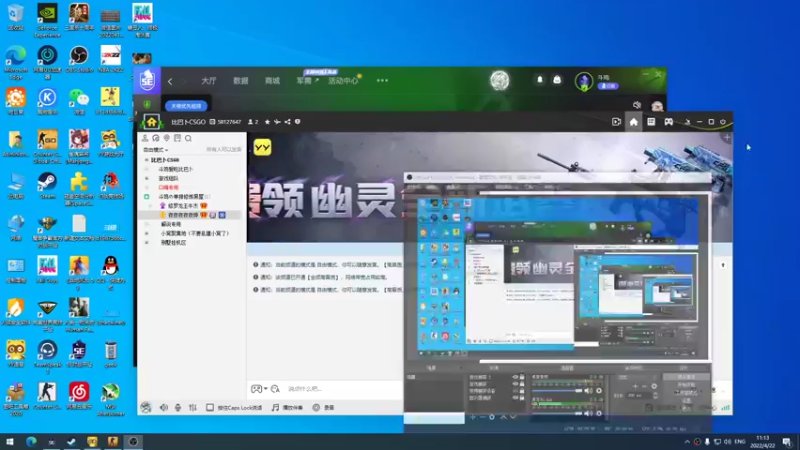Viewport: 800px width, 450px height.
Task: Expand the last channel in YY tree
Action: tap(146, 242)
